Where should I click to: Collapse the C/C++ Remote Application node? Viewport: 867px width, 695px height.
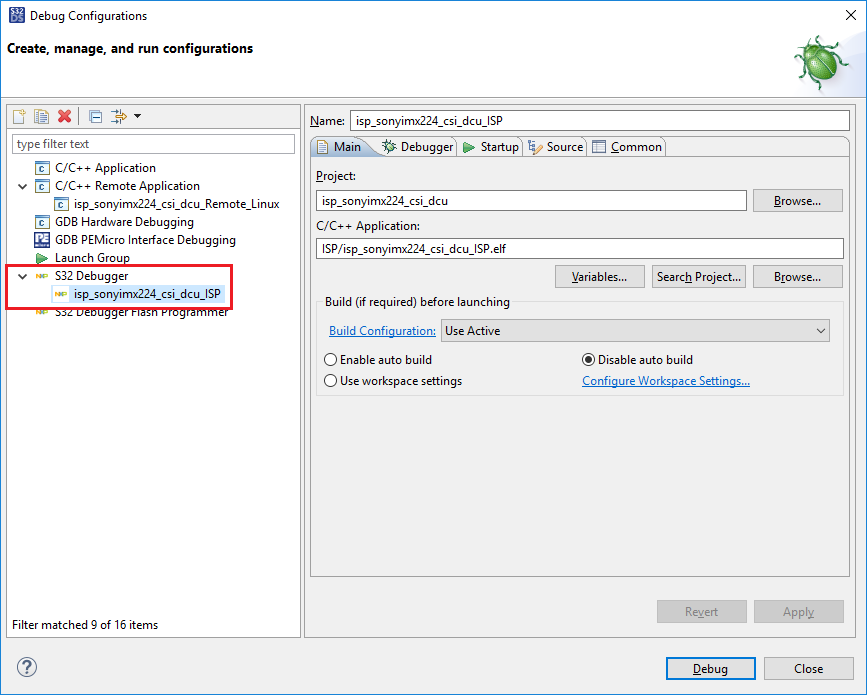coord(23,186)
